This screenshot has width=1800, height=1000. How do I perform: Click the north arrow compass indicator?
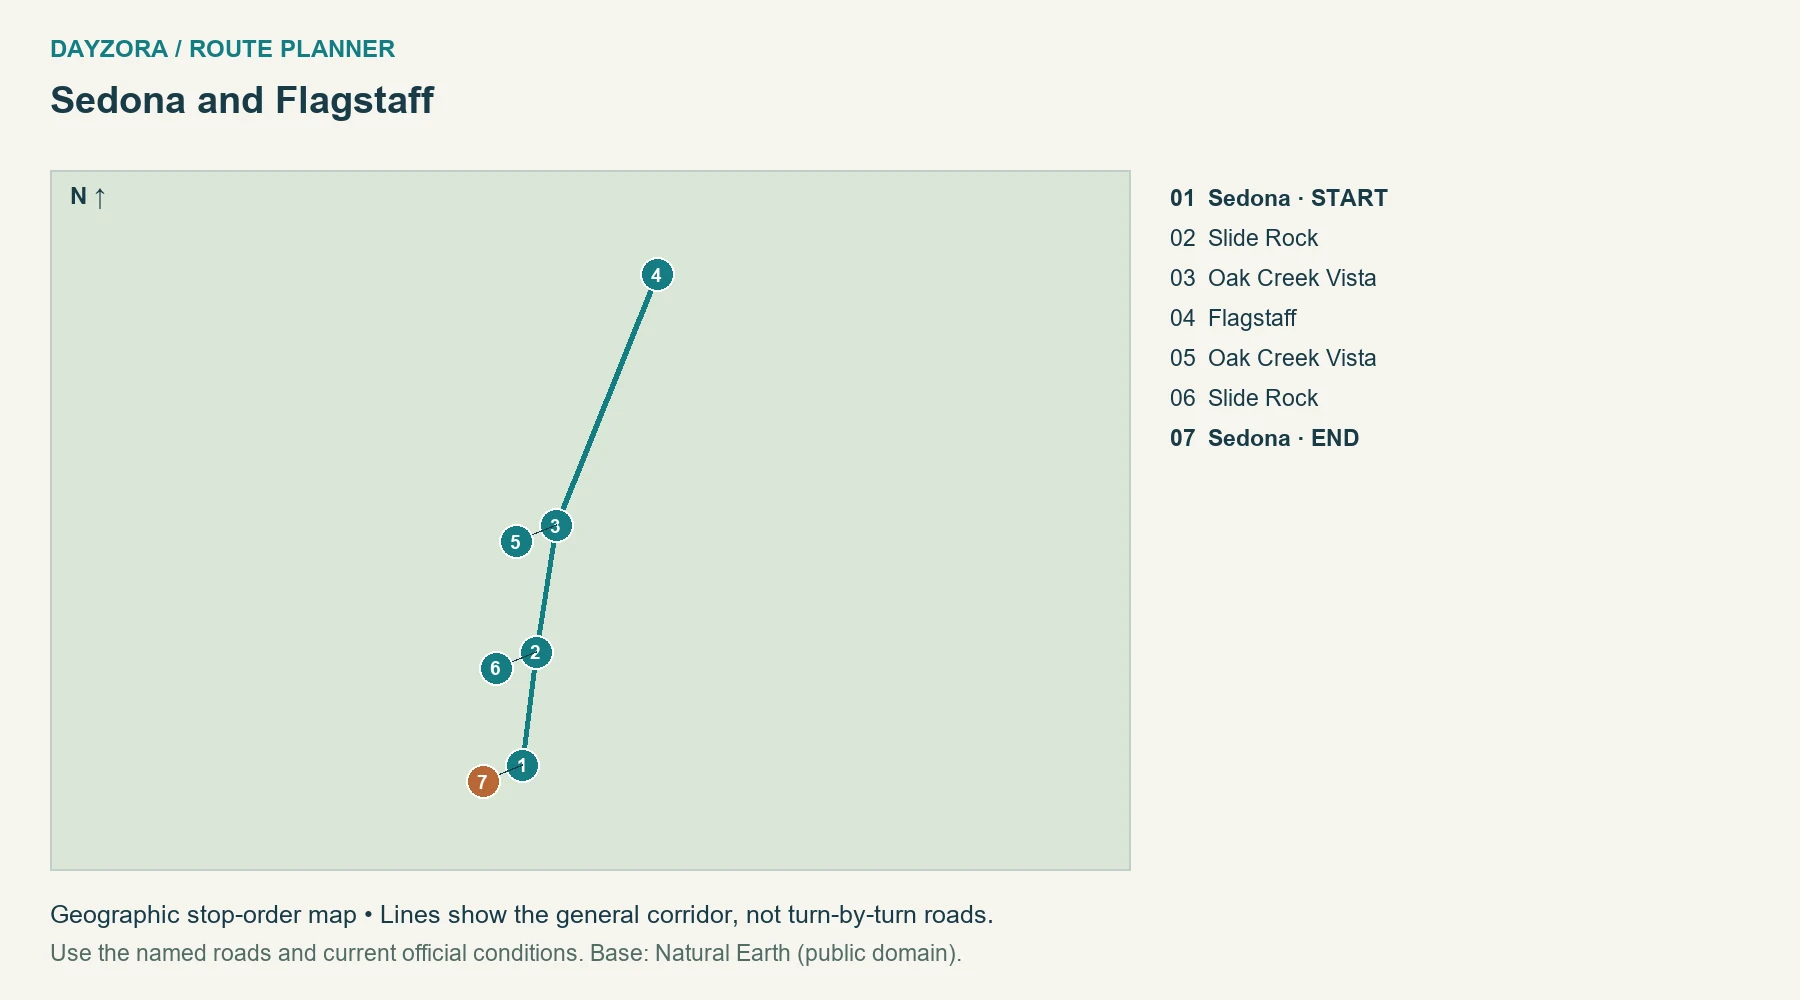pos(88,197)
